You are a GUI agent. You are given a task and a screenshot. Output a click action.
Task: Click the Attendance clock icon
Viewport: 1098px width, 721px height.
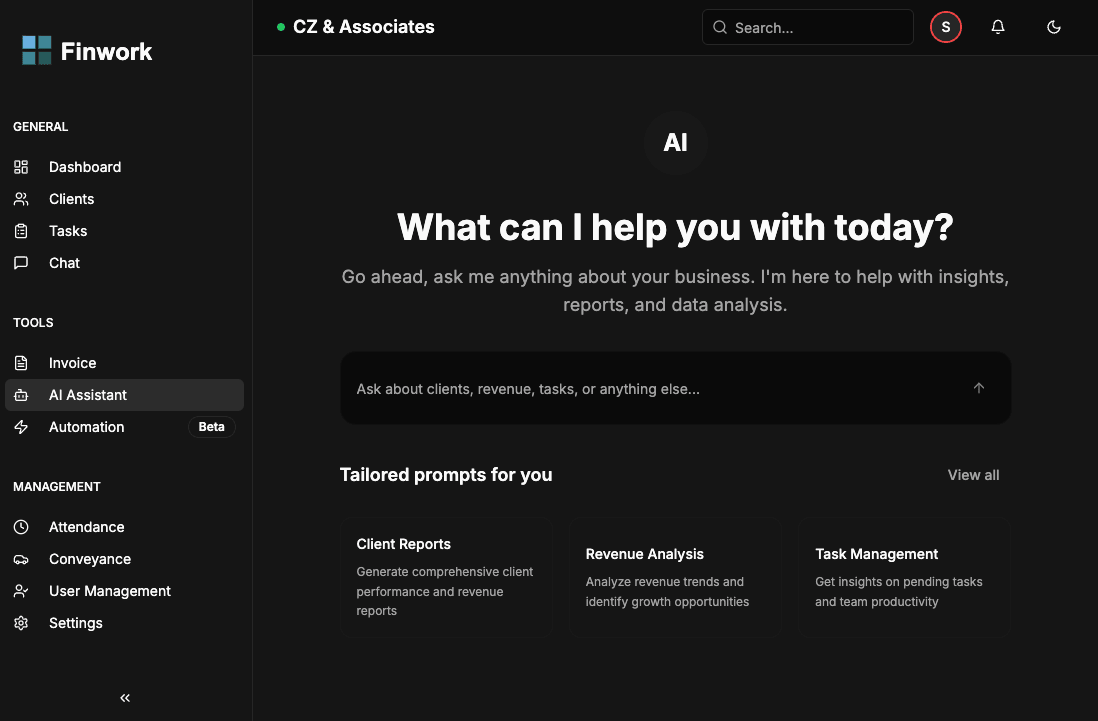[21, 527]
